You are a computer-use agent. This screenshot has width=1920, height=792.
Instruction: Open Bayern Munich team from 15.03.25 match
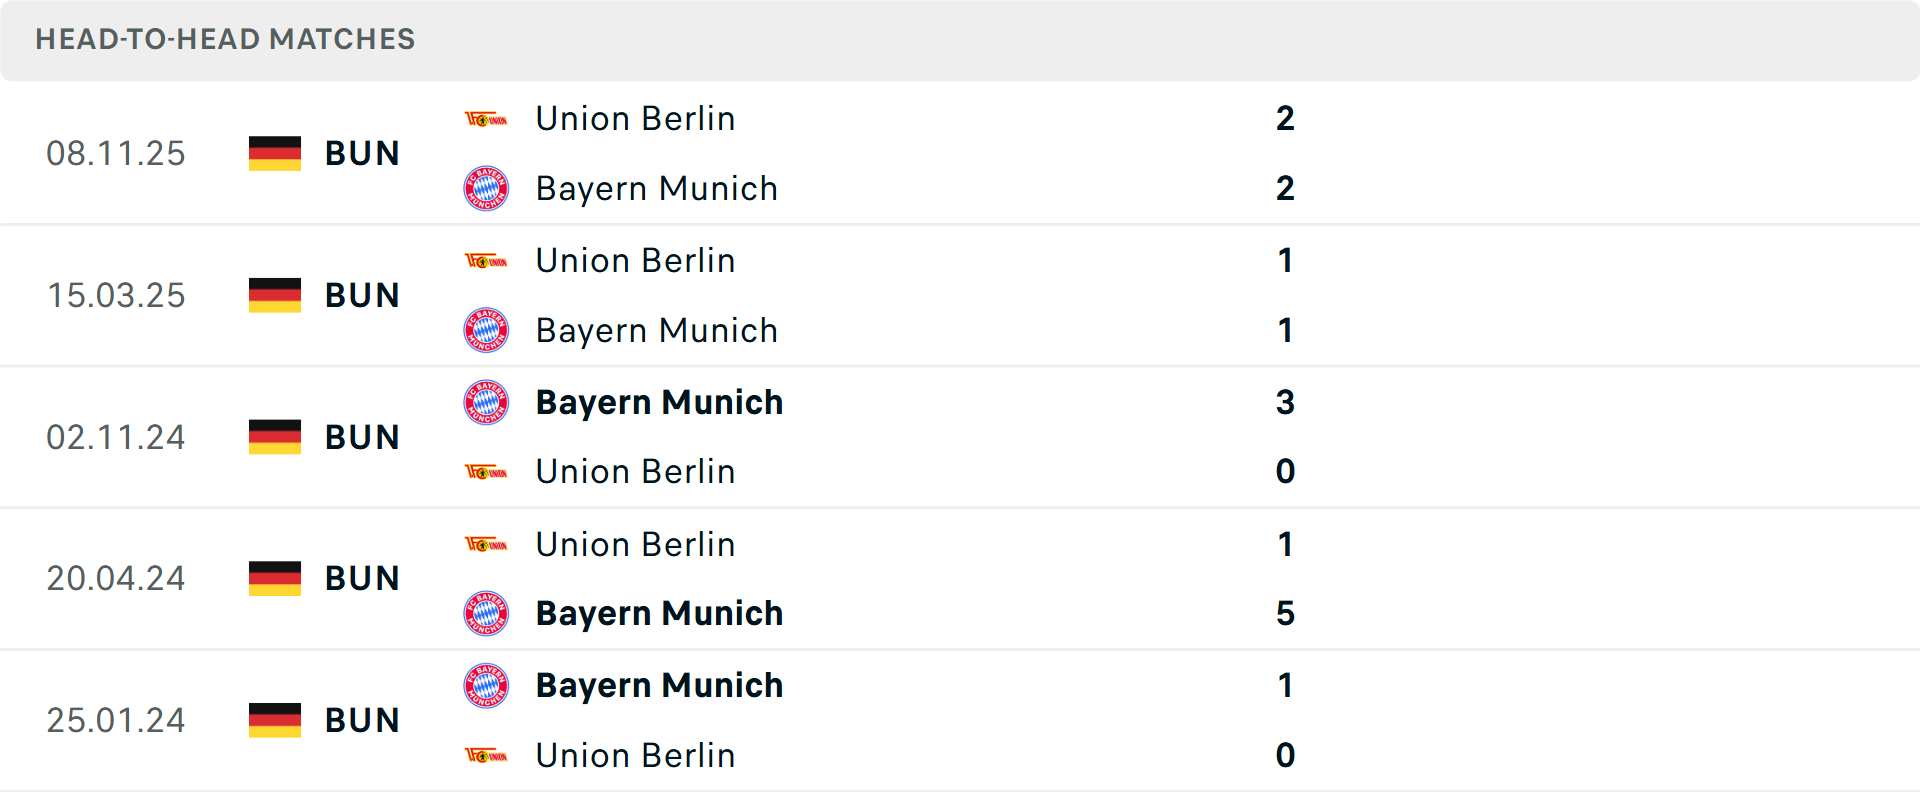click(656, 330)
